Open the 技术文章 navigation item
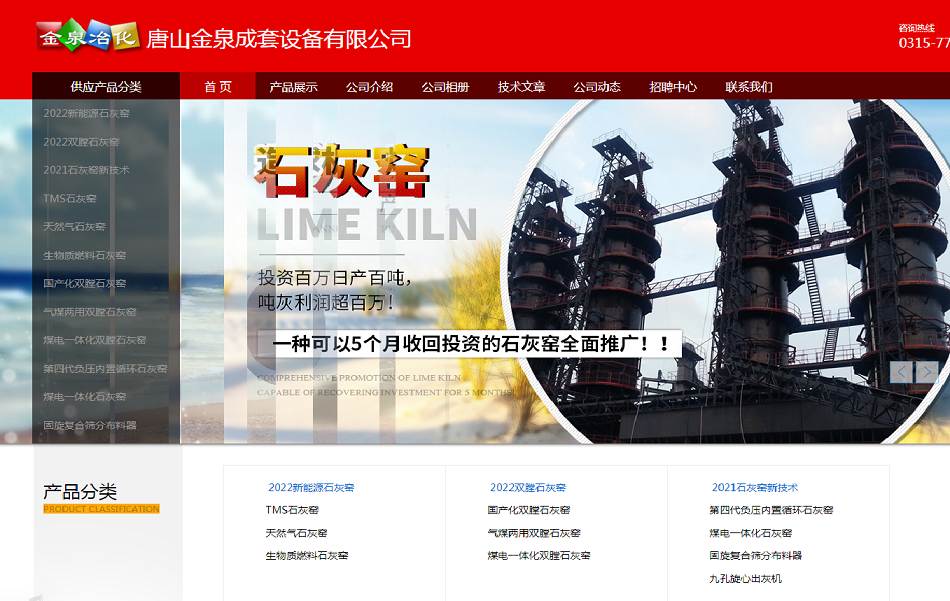This screenshot has height=601, width=950. click(x=521, y=87)
